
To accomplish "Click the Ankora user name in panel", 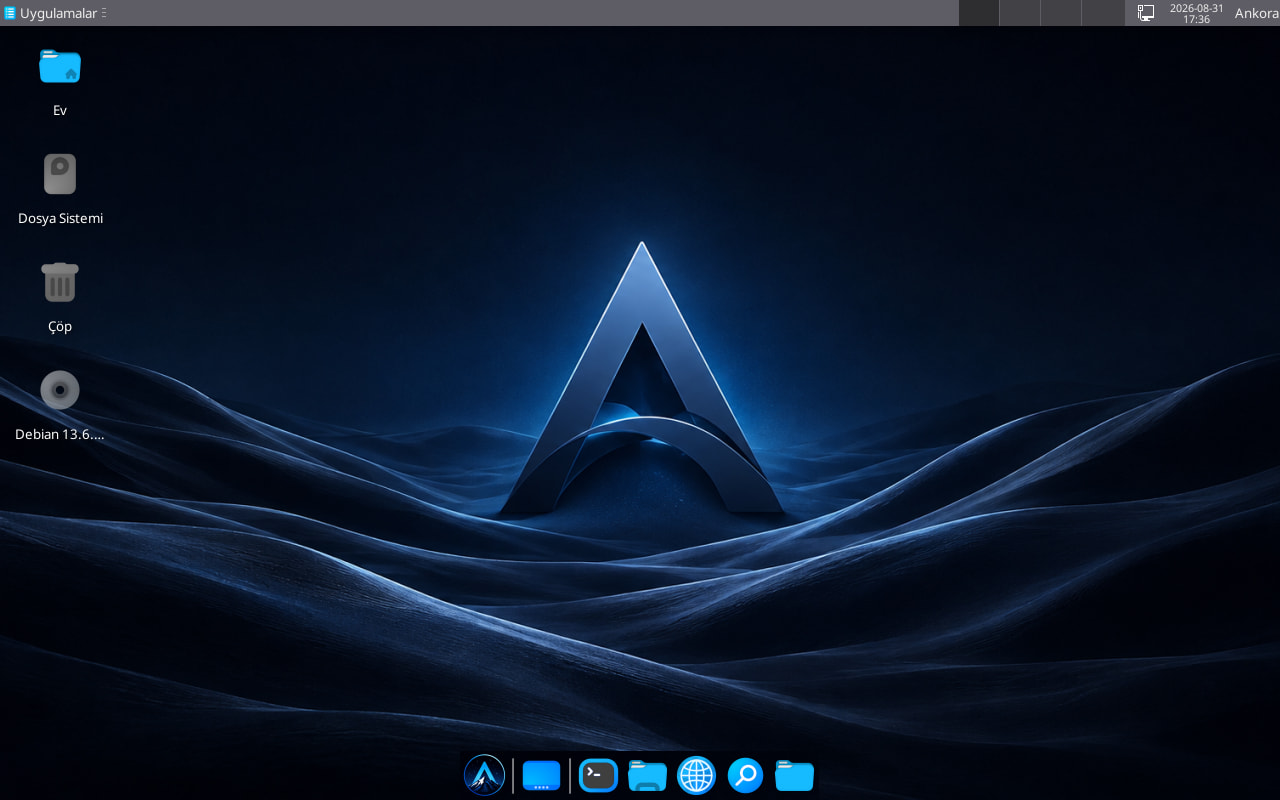I will [1256, 13].
